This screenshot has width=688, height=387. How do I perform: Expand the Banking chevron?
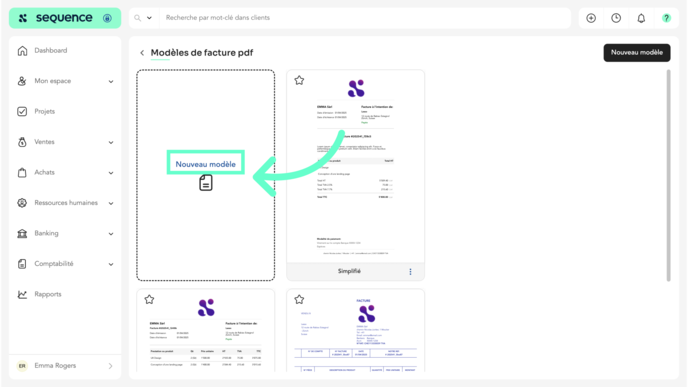coord(111,233)
